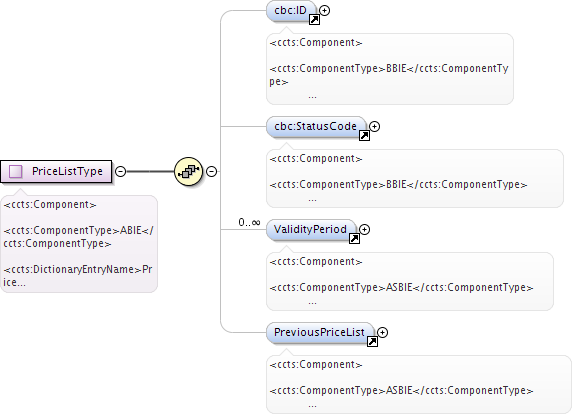Expand the ValidityPeriod element
Image resolution: width=579 pixels, height=417 pixels.
coord(364,230)
